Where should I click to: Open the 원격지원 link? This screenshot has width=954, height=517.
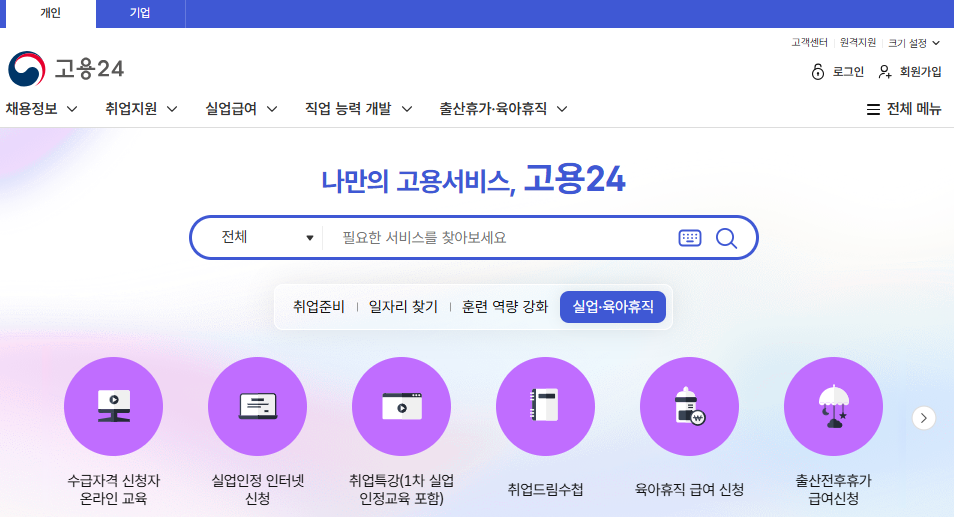[x=858, y=43]
